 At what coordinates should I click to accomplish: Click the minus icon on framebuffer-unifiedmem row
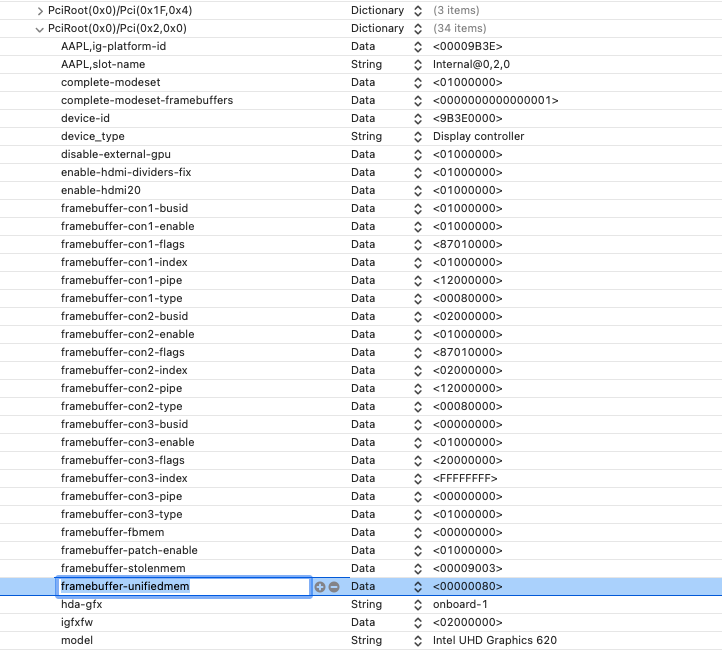[334, 587]
